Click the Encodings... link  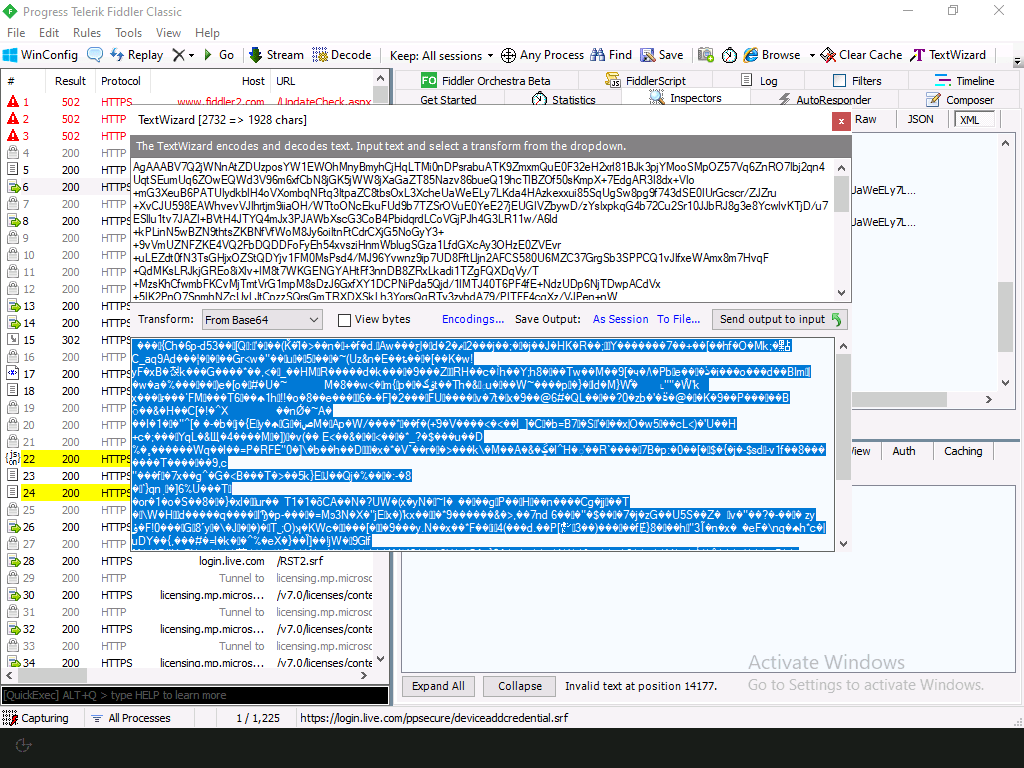[x=473, y=320]
